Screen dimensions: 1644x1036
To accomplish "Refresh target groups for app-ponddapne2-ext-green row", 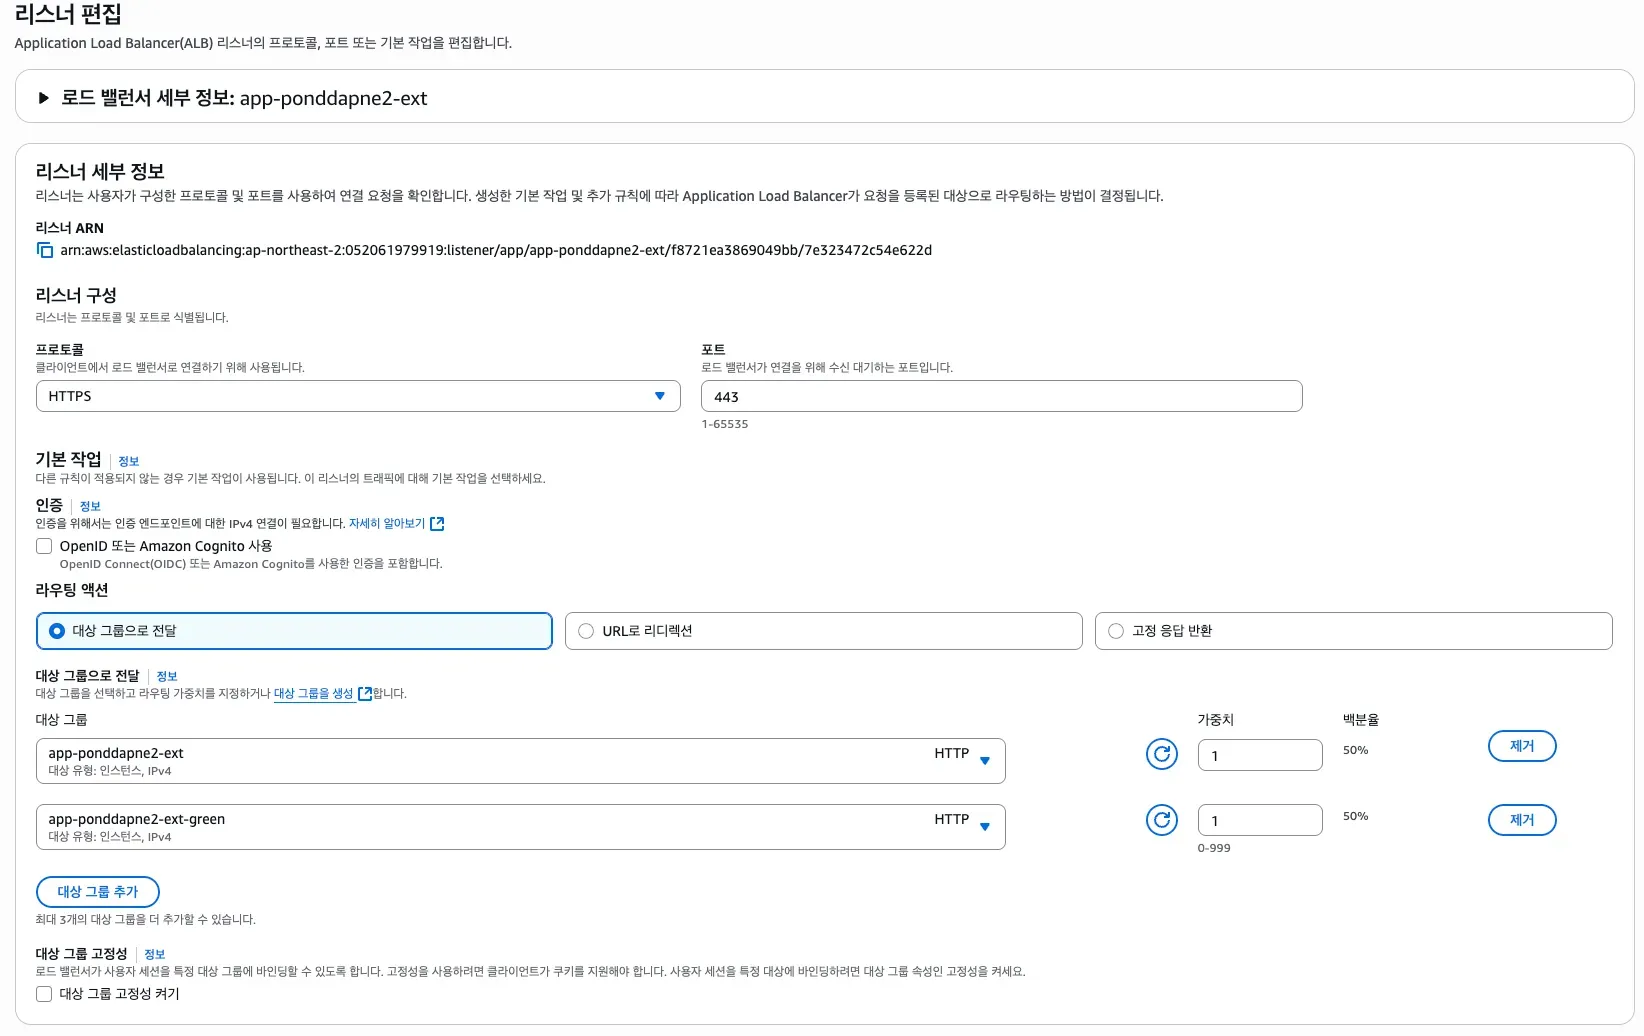I will pyautogui.click(x=1161, y=820).
